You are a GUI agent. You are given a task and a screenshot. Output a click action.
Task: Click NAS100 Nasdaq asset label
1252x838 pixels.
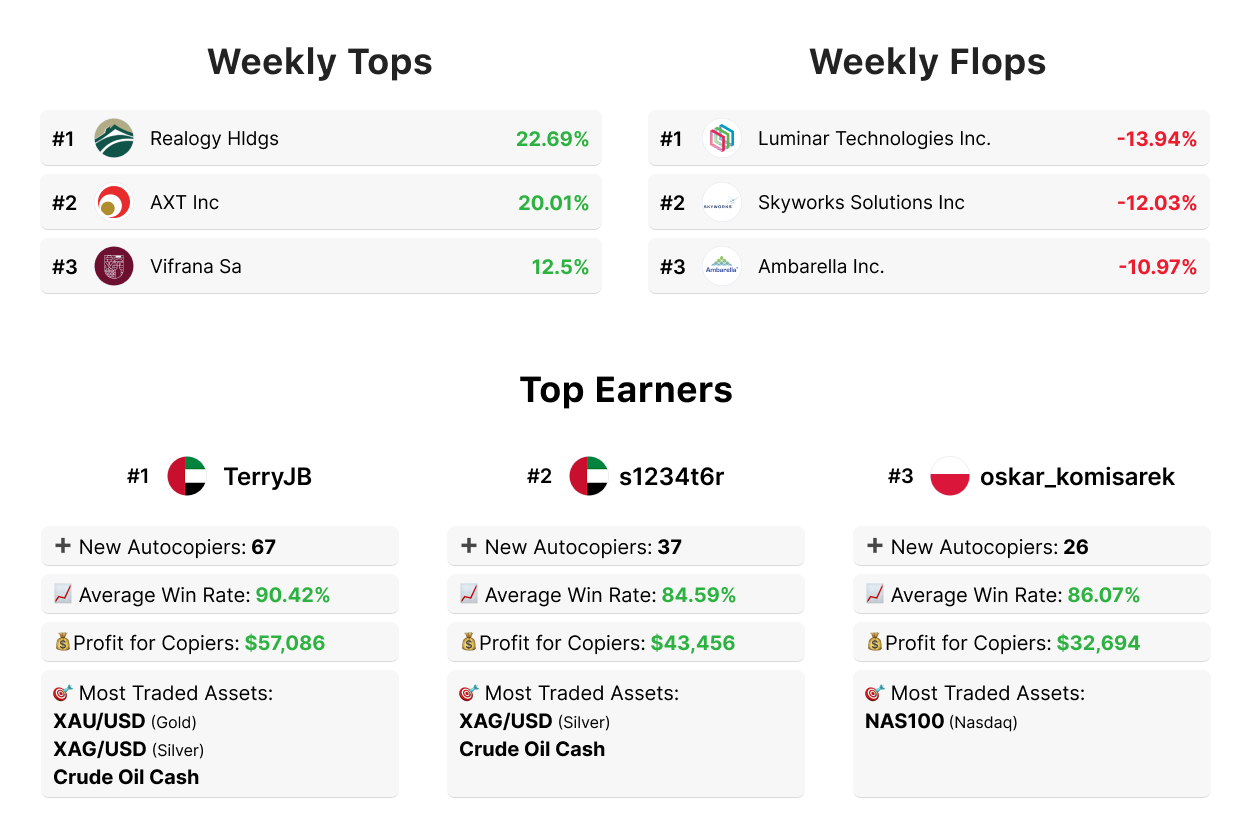[x=940, y=721]
